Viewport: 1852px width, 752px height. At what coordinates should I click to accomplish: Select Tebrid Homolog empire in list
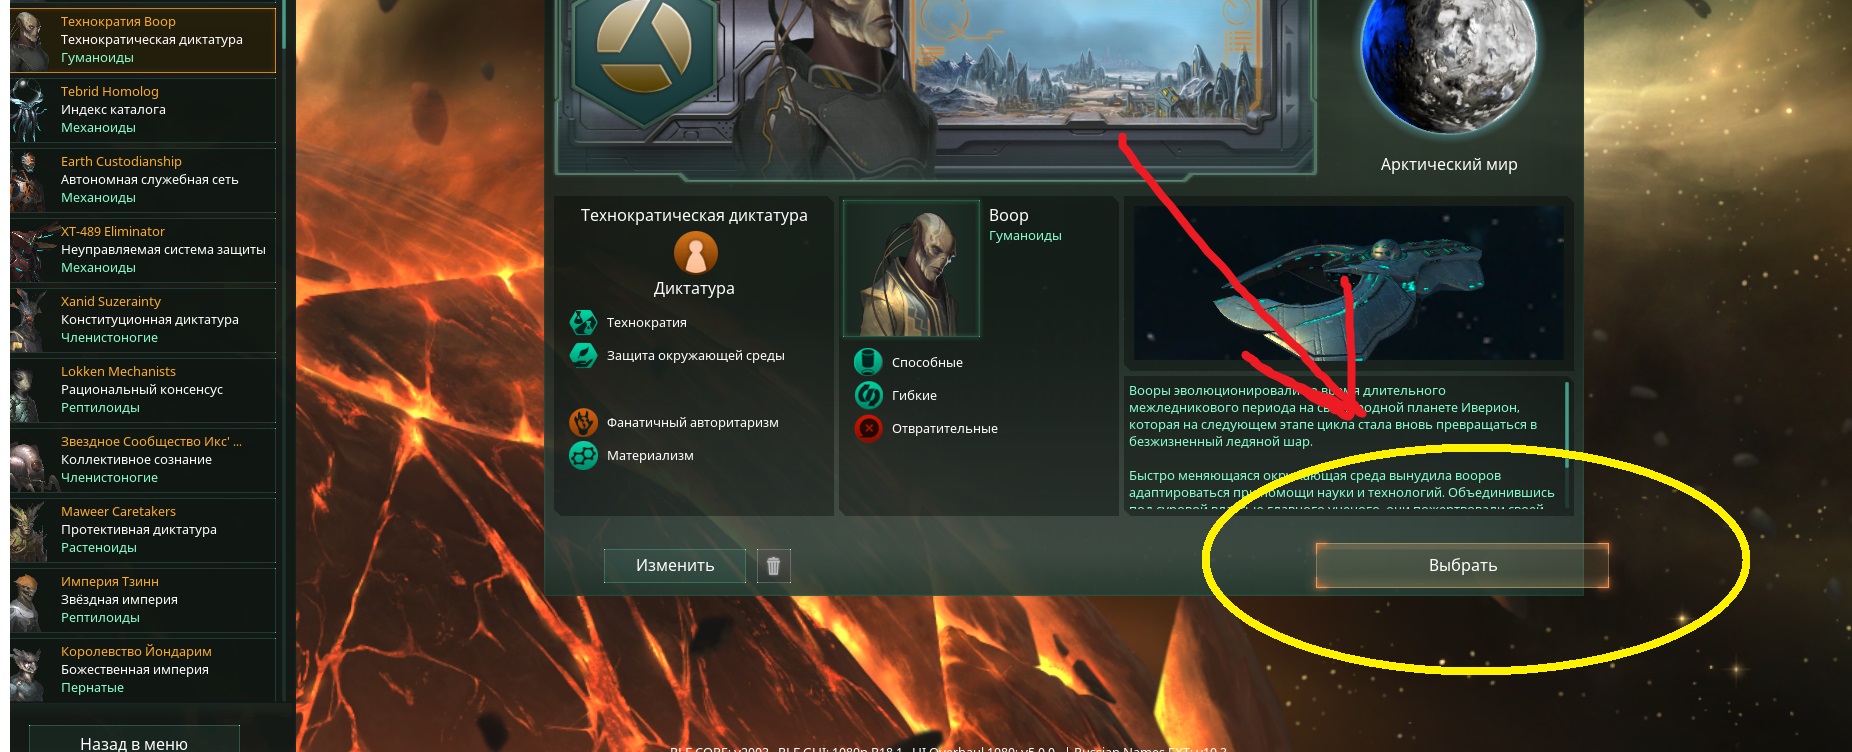(143, 109)
